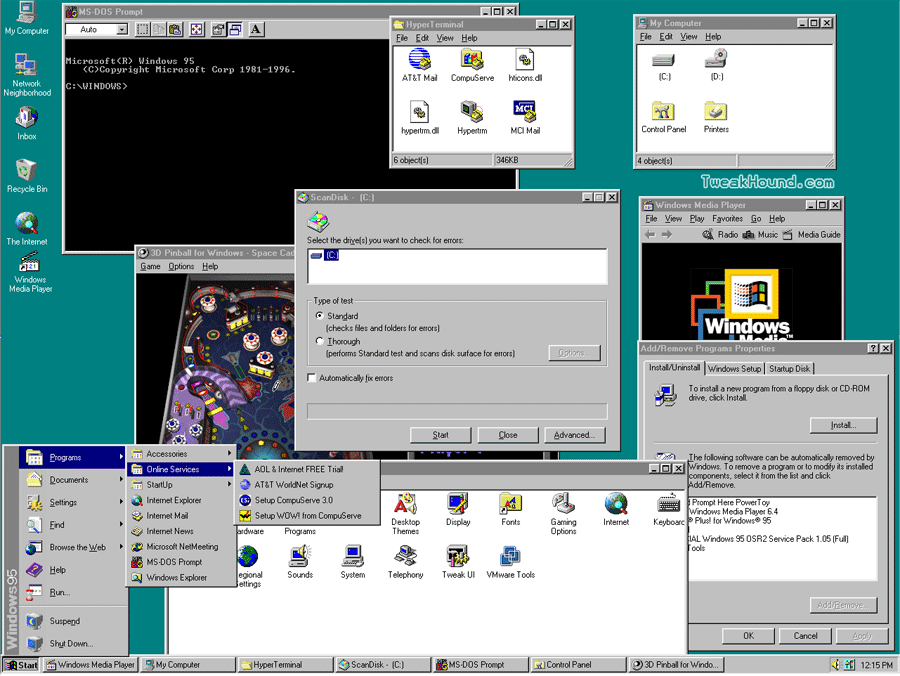Open the CompuServe icon in HyperTerminal

pos(472,61)
